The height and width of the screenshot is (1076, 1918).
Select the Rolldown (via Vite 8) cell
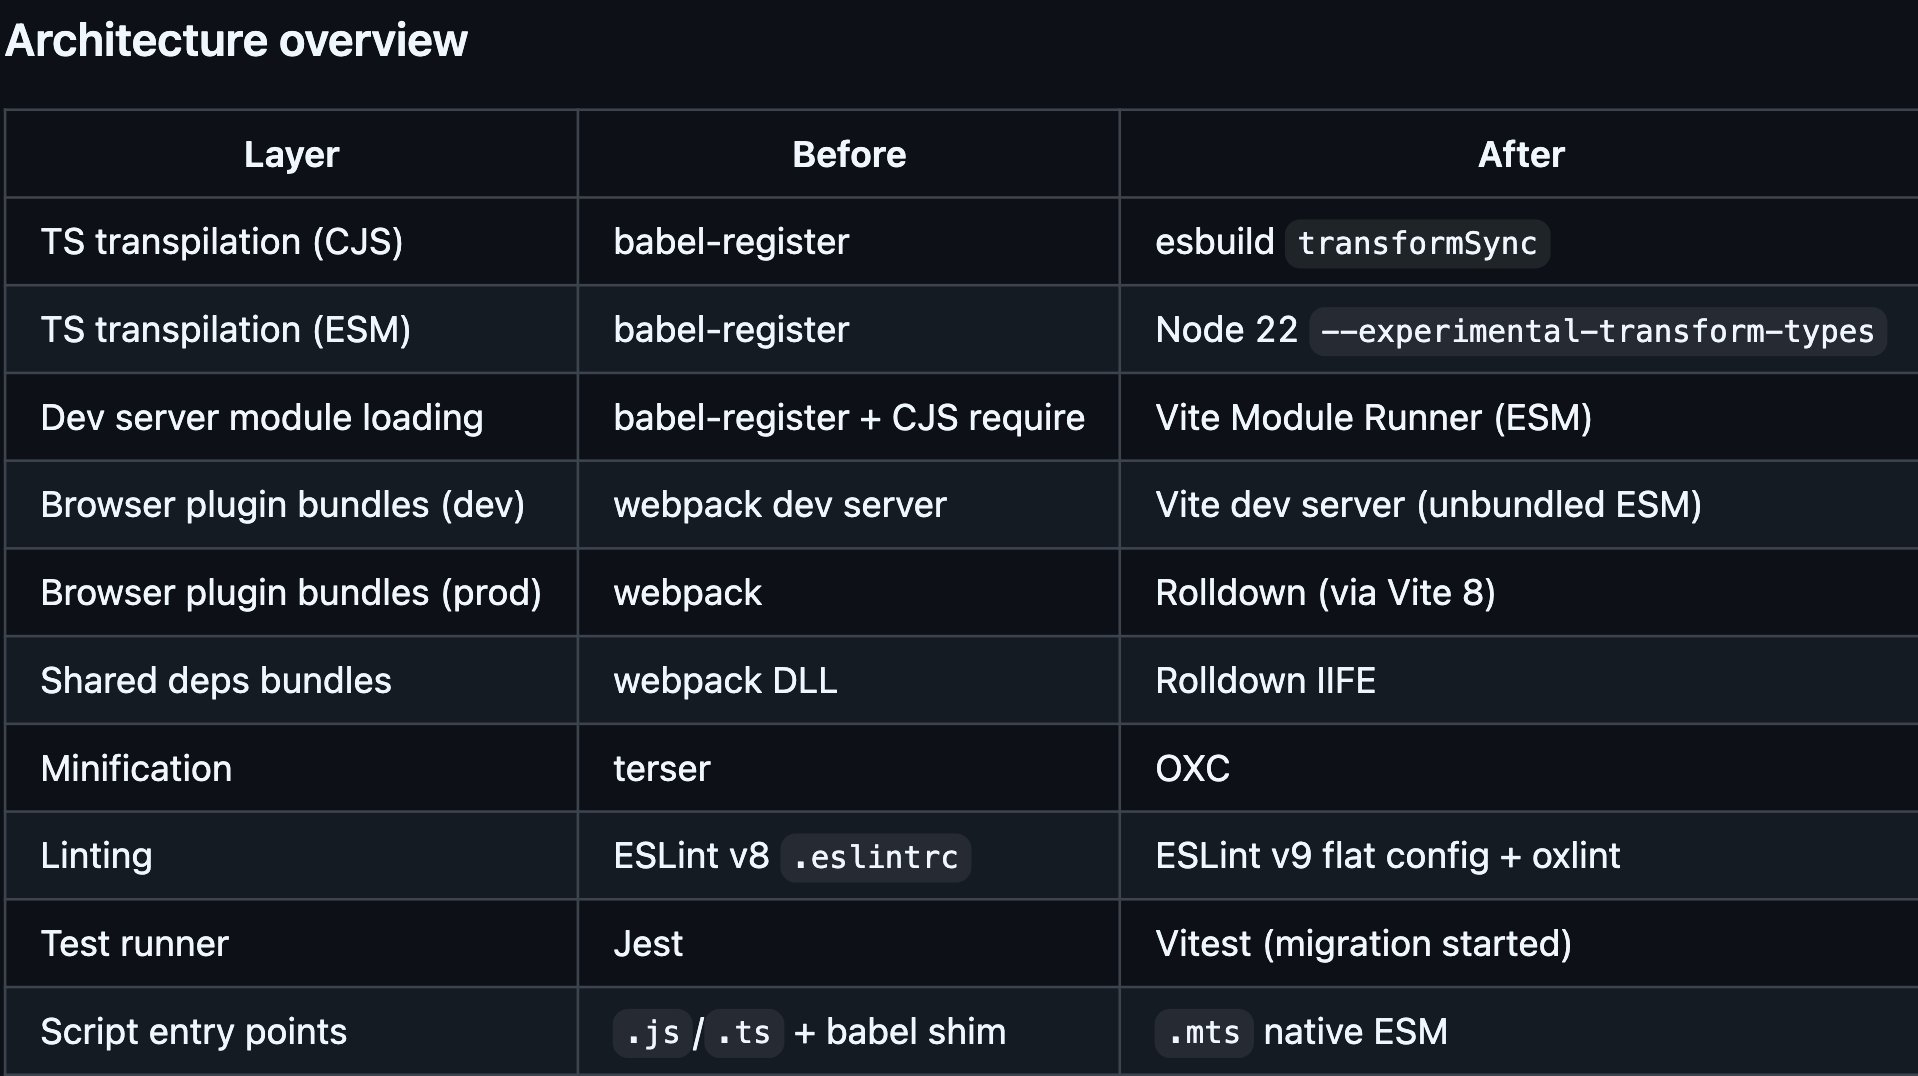pos(1325,593)
